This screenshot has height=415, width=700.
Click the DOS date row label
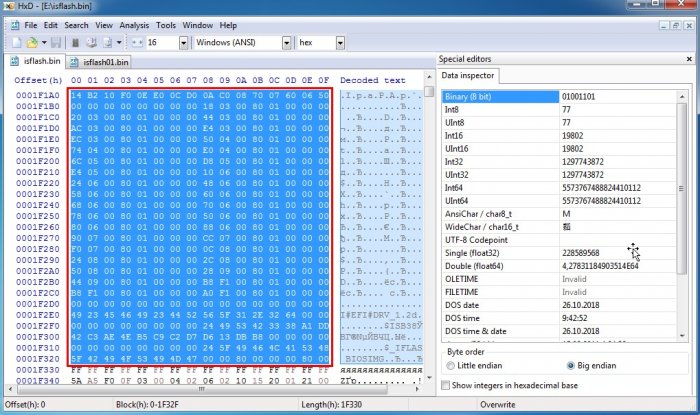coord(462,305)
